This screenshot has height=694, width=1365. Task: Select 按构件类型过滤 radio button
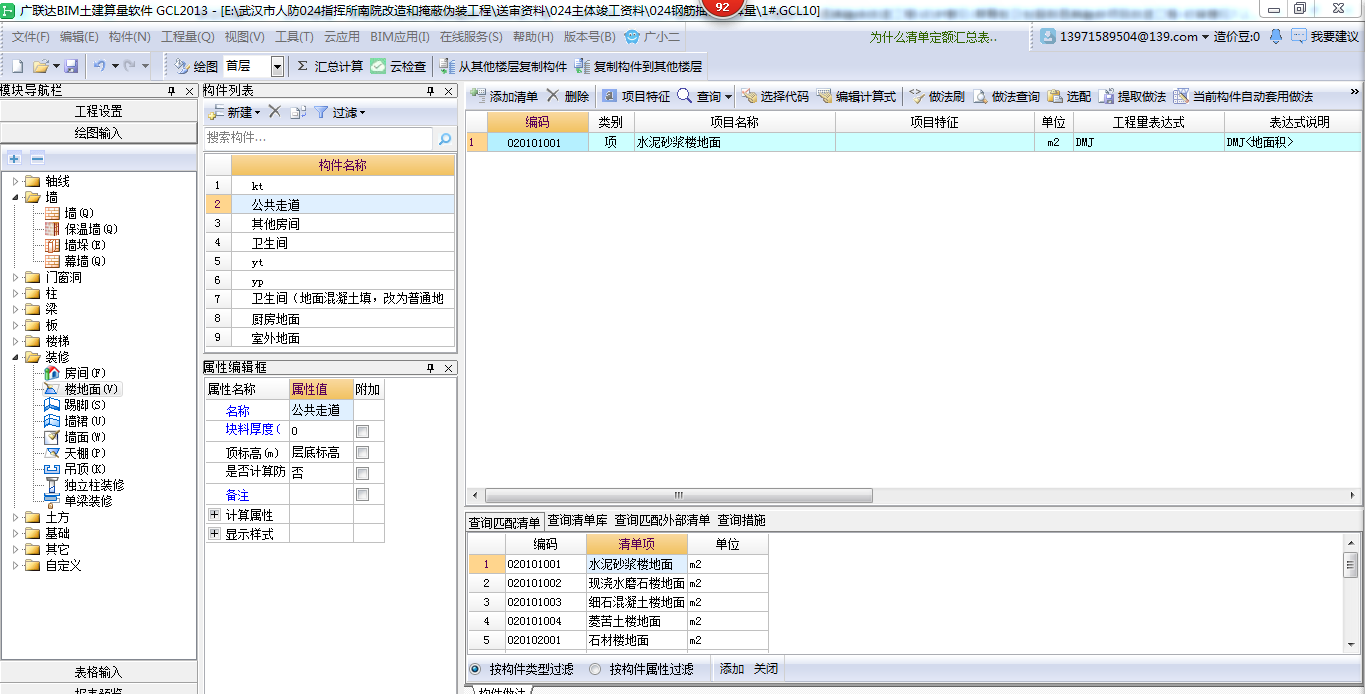(x=475, y=669)
